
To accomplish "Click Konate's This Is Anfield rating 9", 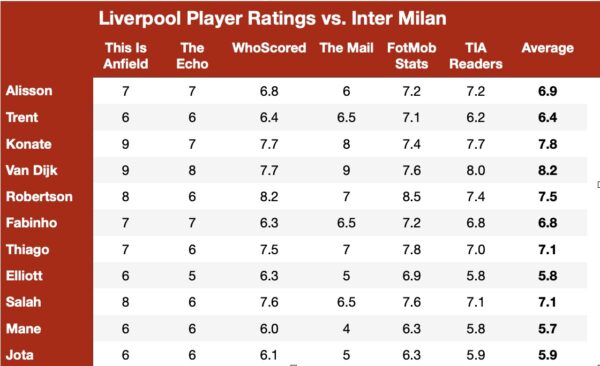I will [126, 144].
